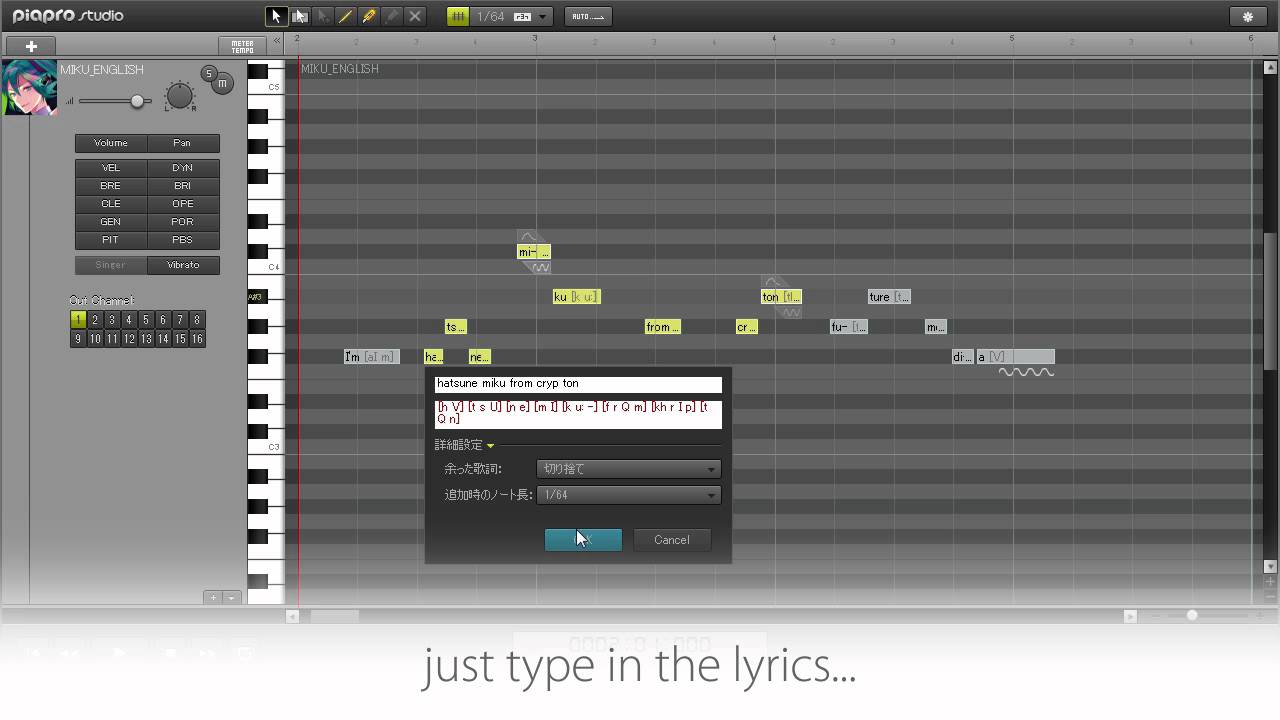Collapse track panel with double chevron
The height and width of the screenshot is (720, 1280).
(x=277, y=41)
